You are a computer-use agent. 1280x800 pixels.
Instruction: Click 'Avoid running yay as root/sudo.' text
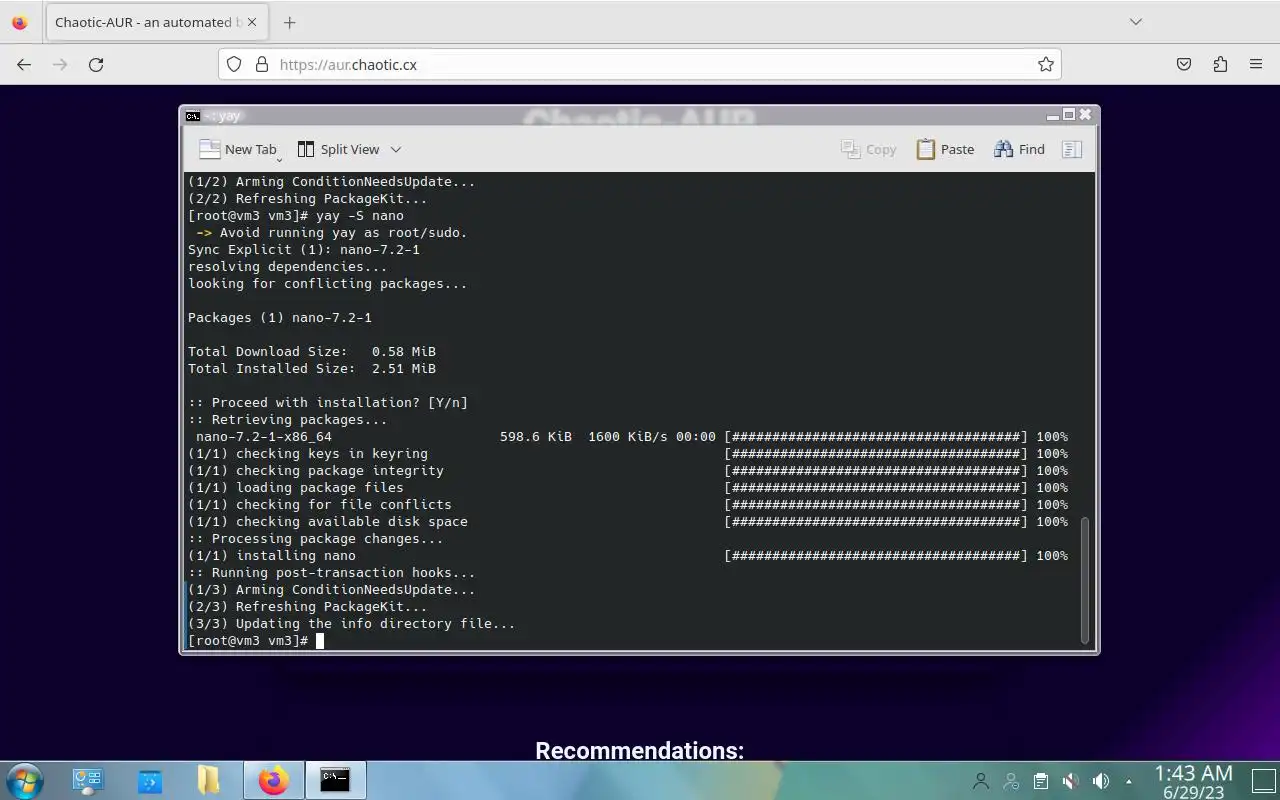(x=343, y=232)
